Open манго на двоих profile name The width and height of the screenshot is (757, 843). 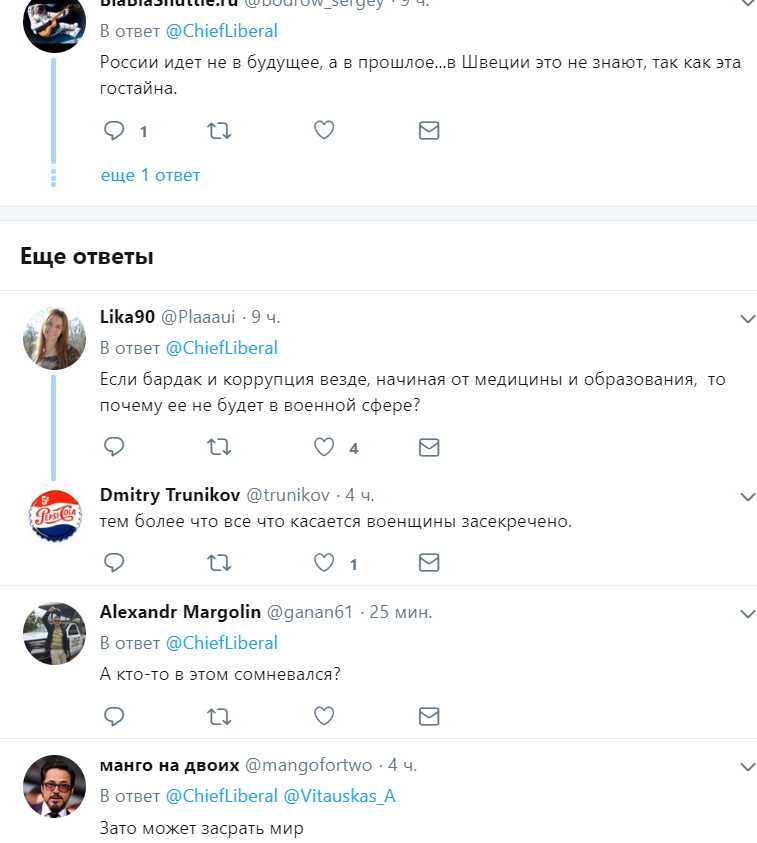point(169,765)
